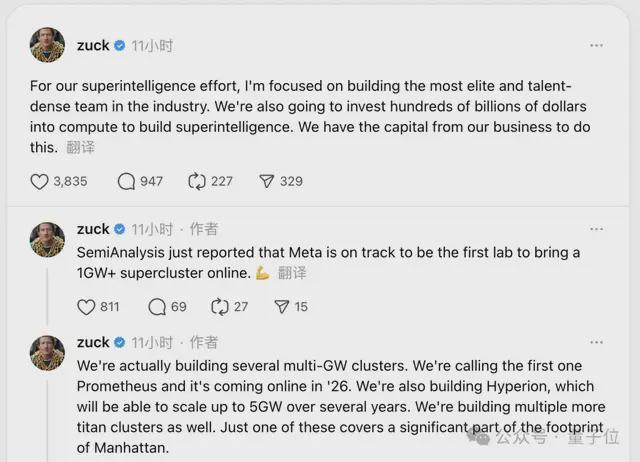Like the first zuck post with 3,835 likes
The width and height of the screenshot is (640, 462).
tap(39, 181)
